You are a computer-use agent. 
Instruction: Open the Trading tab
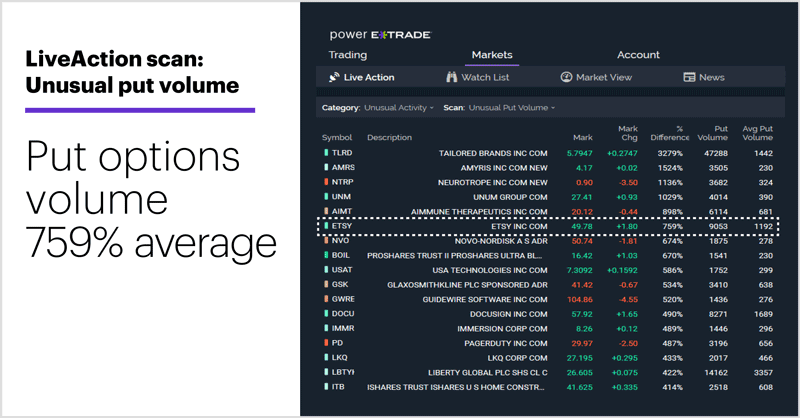point(347,55)
